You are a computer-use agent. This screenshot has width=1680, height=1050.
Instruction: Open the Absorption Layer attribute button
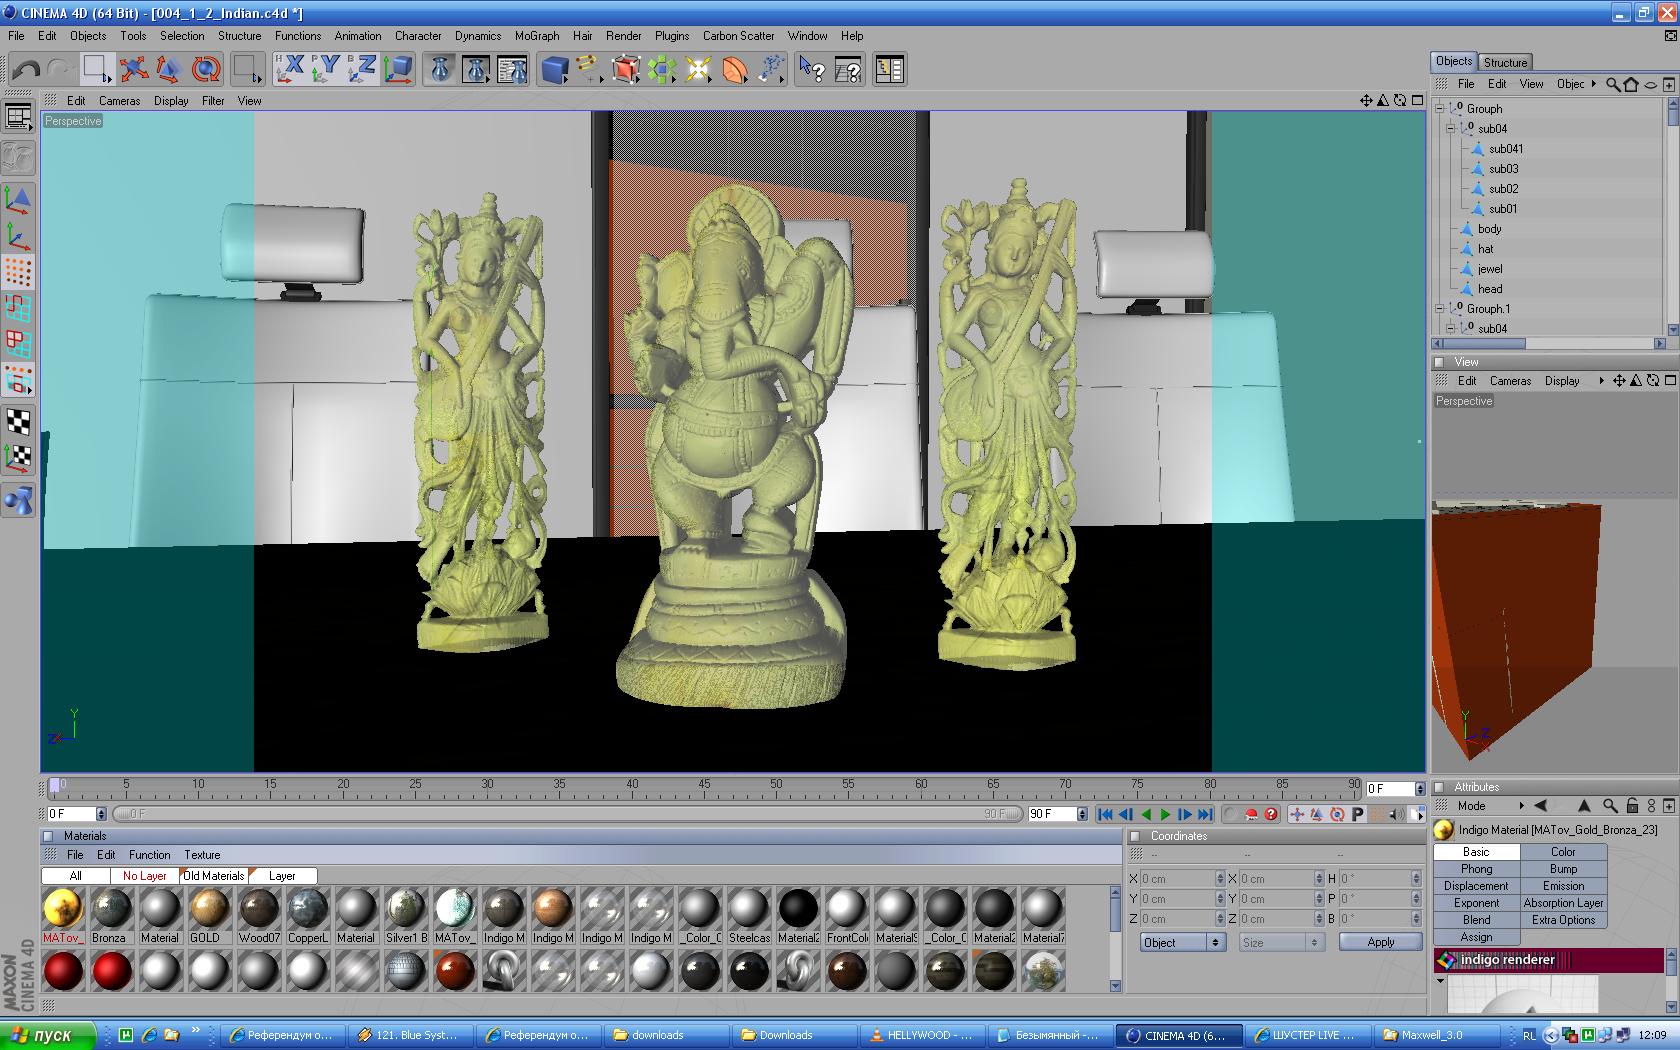(x=1563, y=903)
